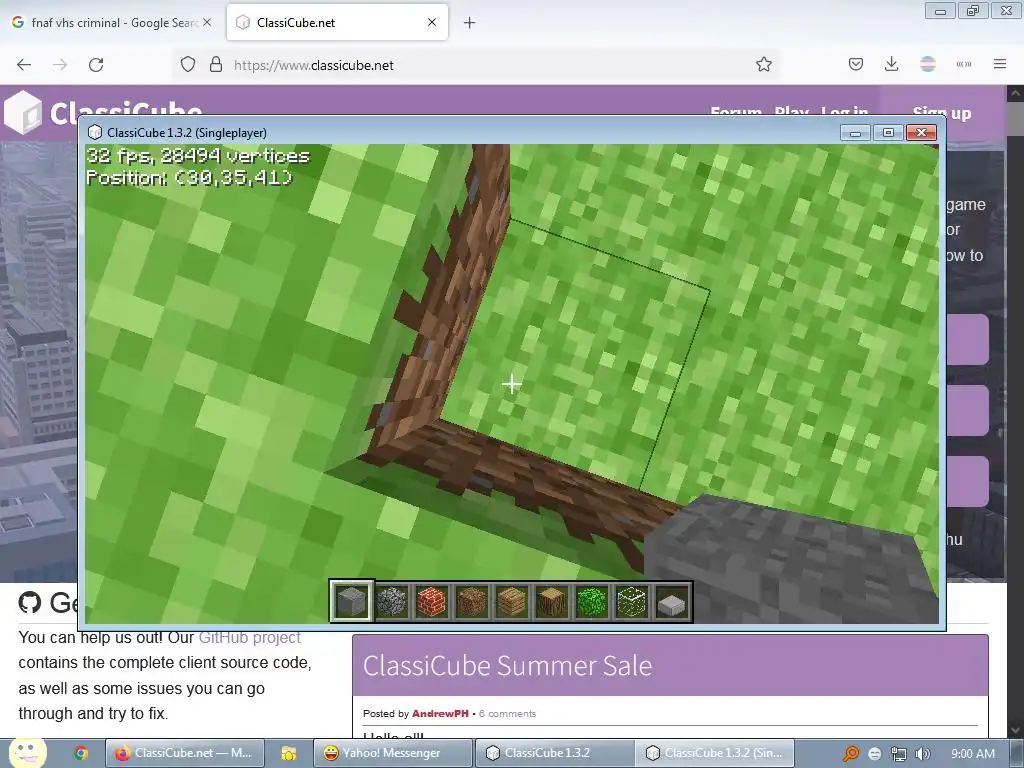
Task: Open the folder icon in taskbar
Action: coord(289,753)
